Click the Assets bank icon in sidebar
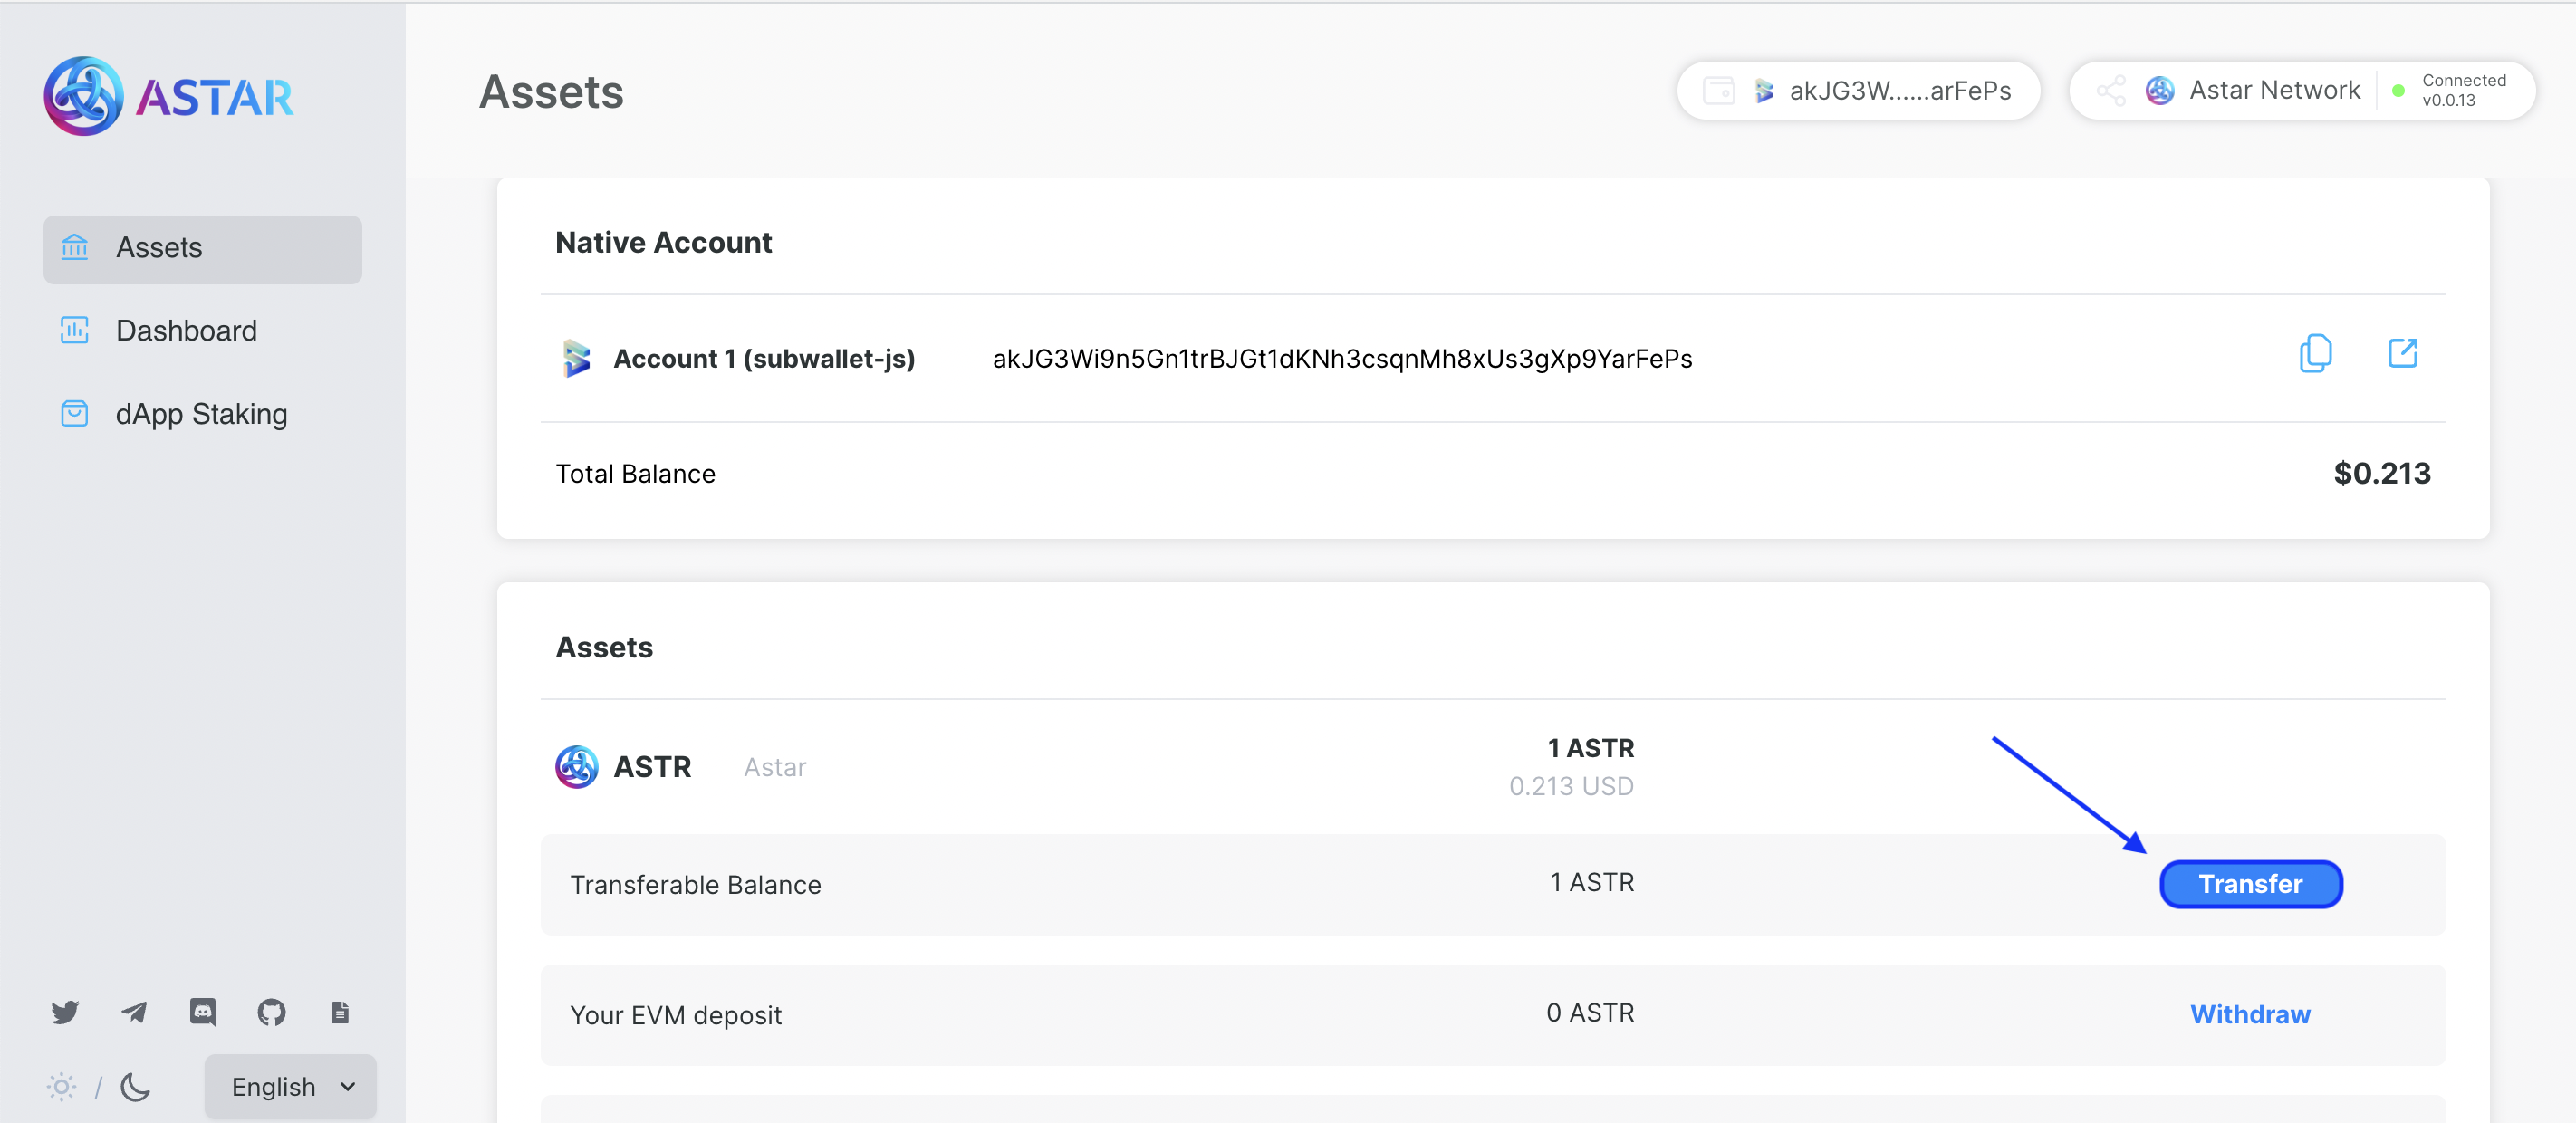Viewport: 2576px width, 1123px height. (x=75, y=247)
